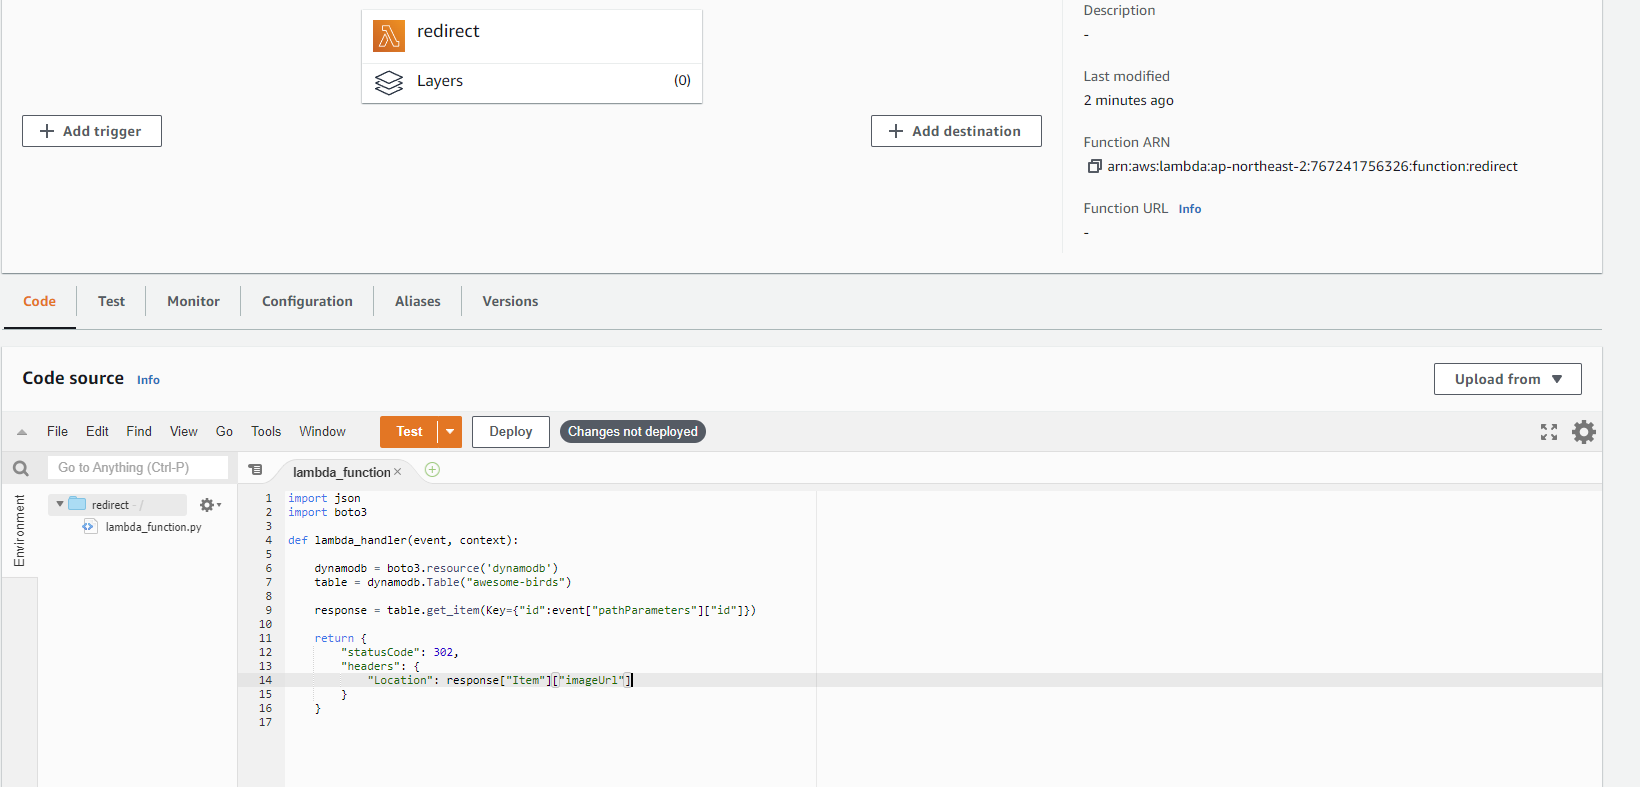This screenshot has width=1640, height=787.
Task: Open the Code source Info link
Action: tap(148, 380)
